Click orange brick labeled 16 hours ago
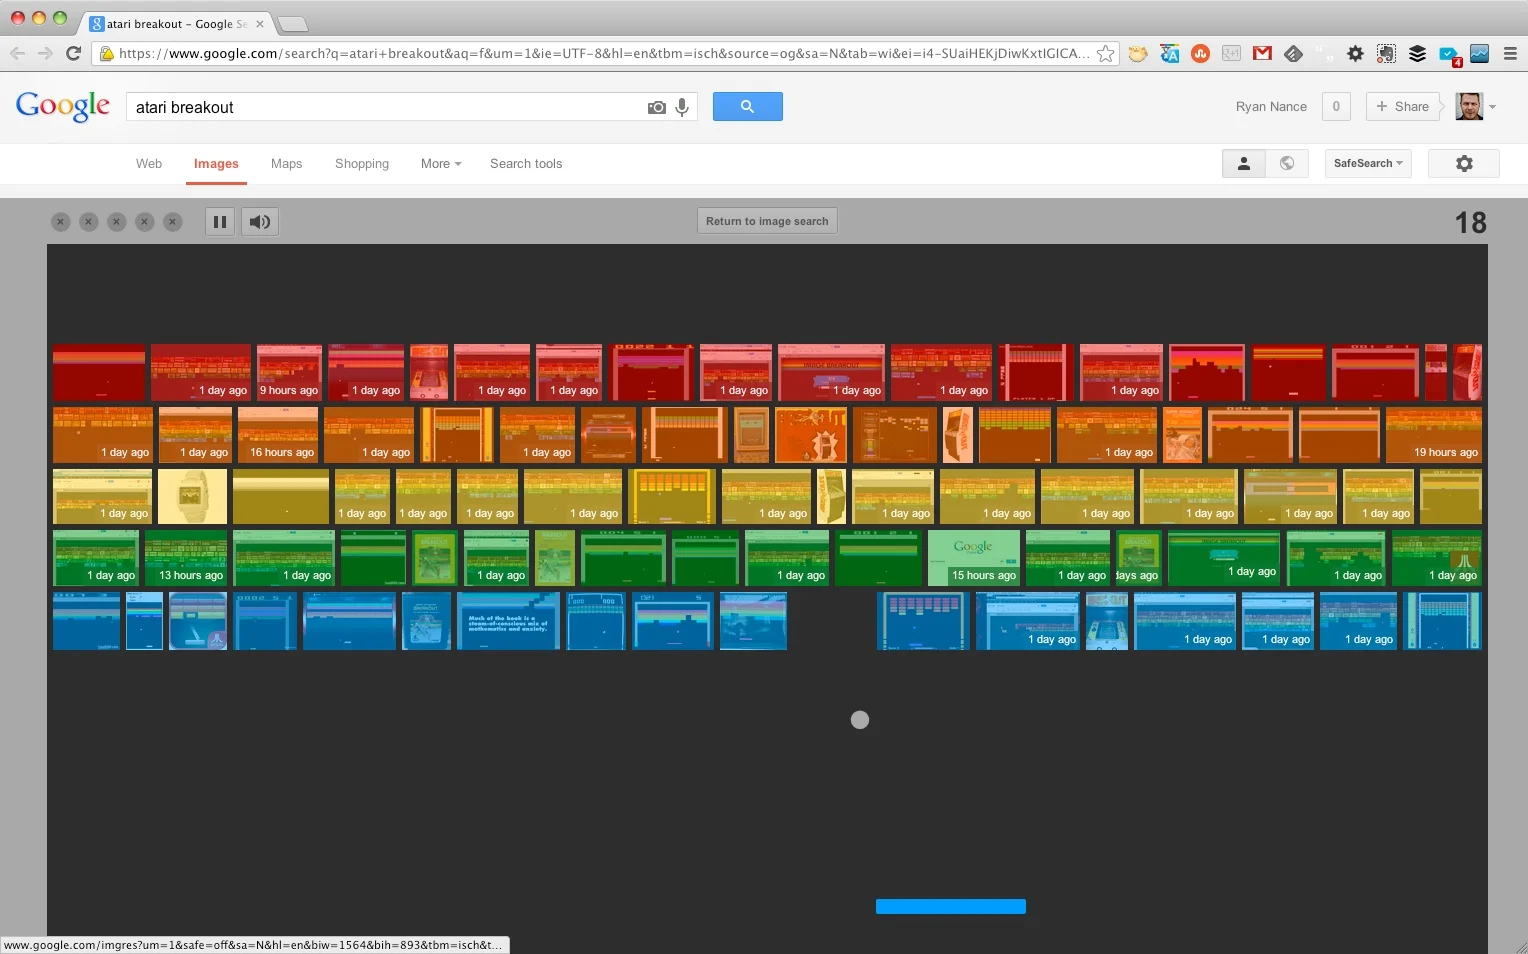This screenshot has width=1528, height=954. click(x=278, y=435)
